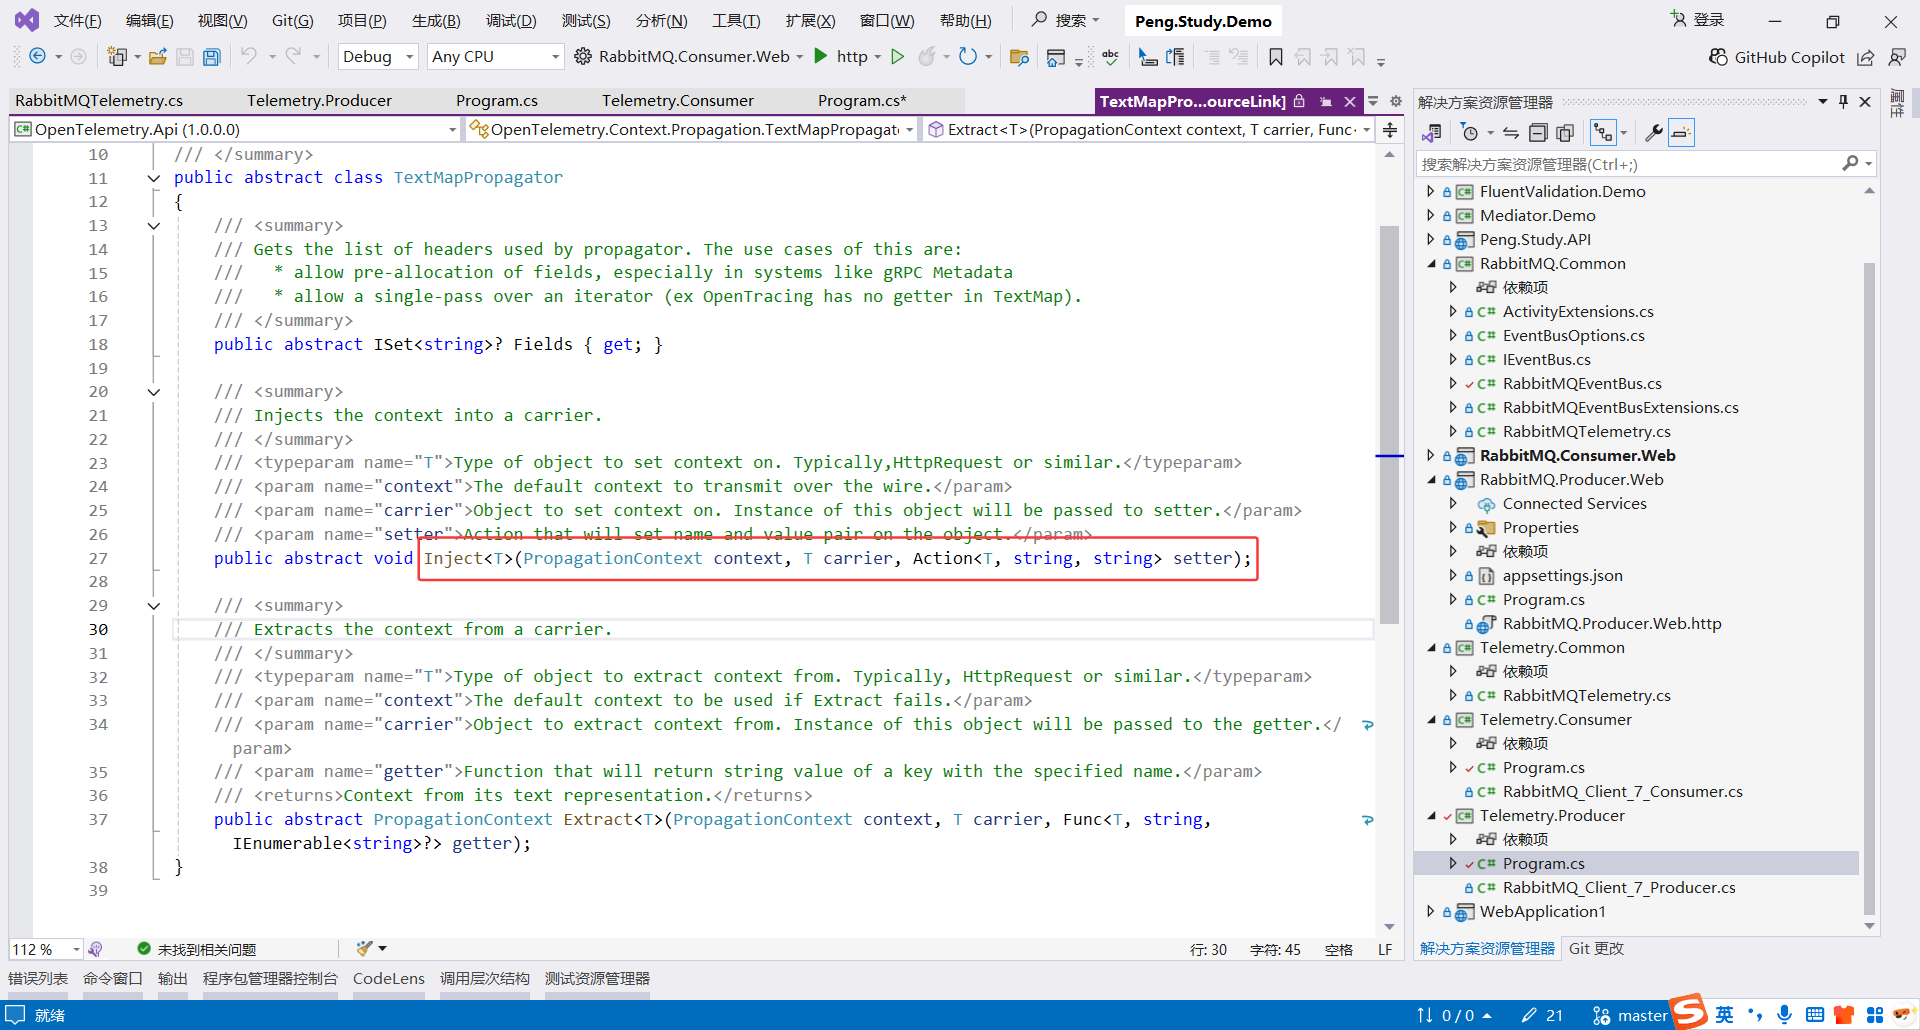
Task: Click the New Item toolbar icon
Action: (x=117, y=57)
